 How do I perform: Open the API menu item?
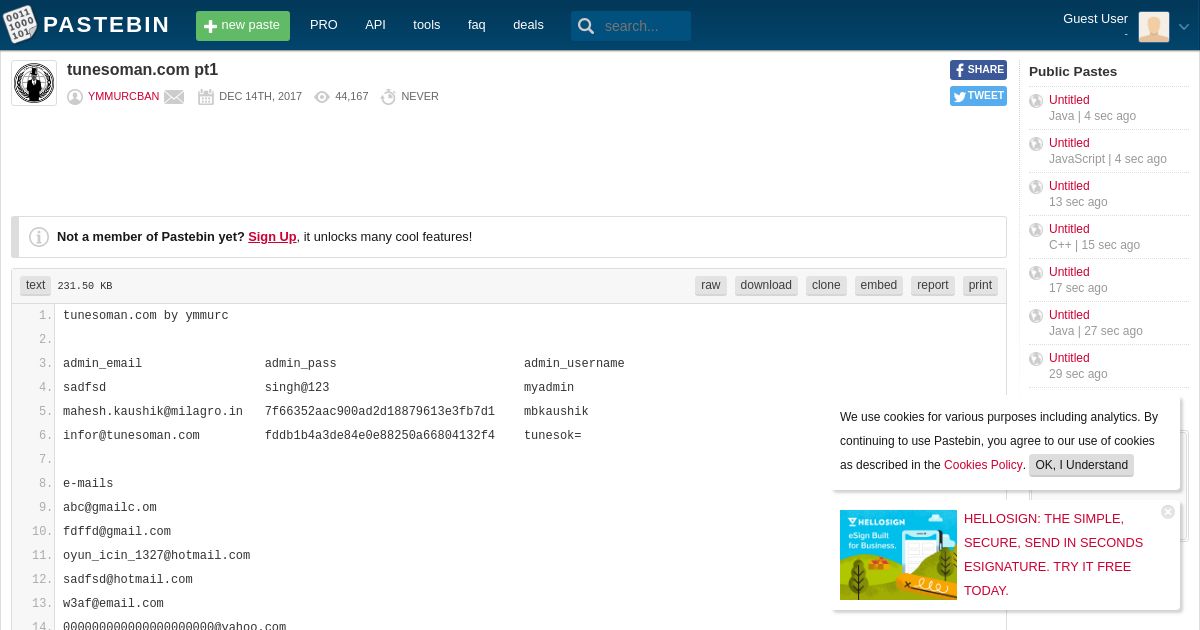click(375, 25)
